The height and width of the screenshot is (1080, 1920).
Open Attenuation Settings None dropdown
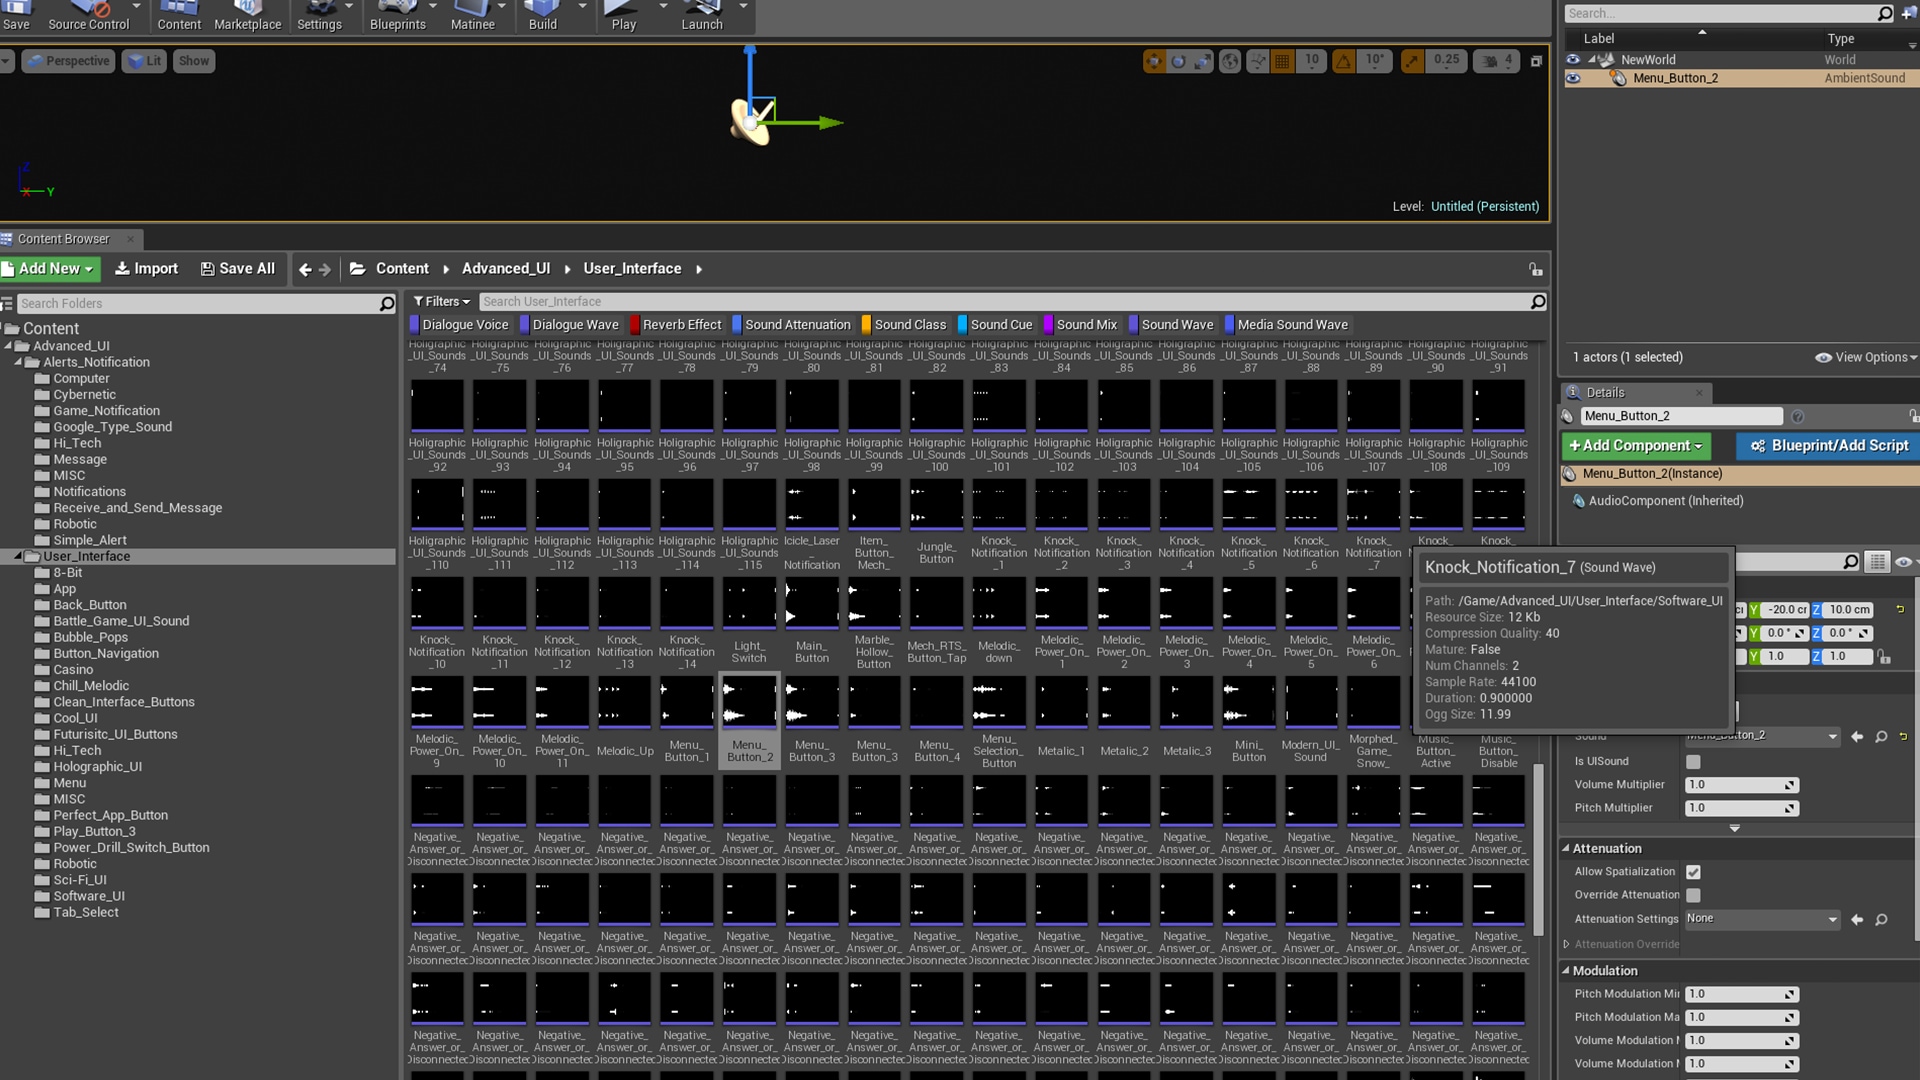(x=1761, y=919)
